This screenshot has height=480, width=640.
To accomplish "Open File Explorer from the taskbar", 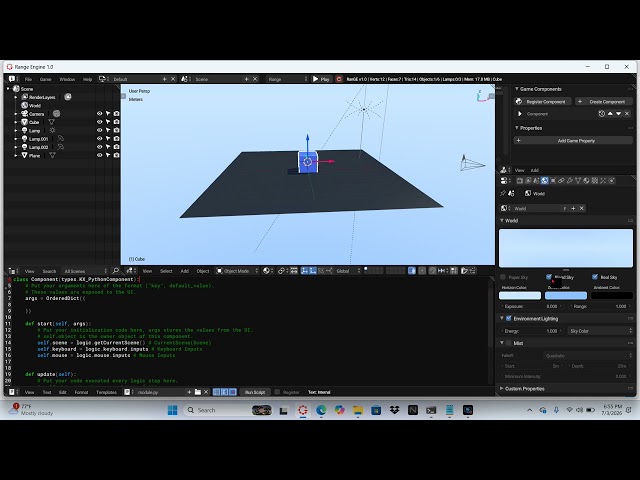I will [358, 410].
